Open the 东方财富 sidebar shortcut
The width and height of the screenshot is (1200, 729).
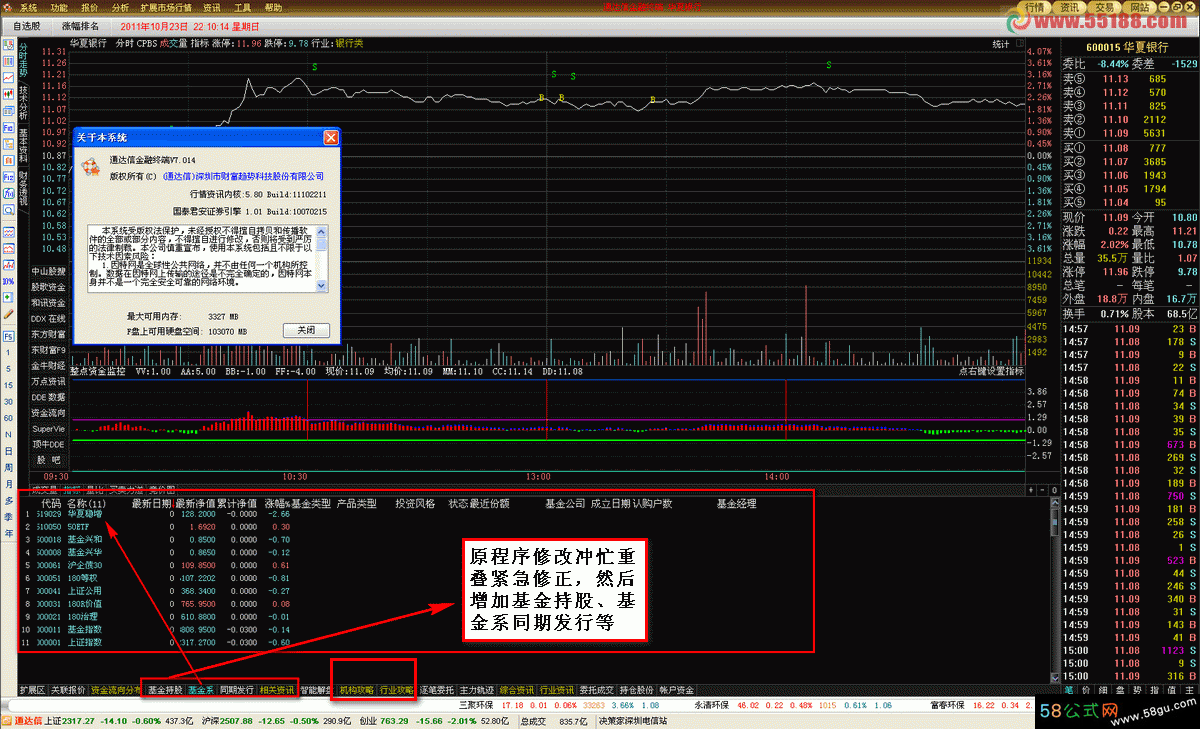(x=48, y=334)
